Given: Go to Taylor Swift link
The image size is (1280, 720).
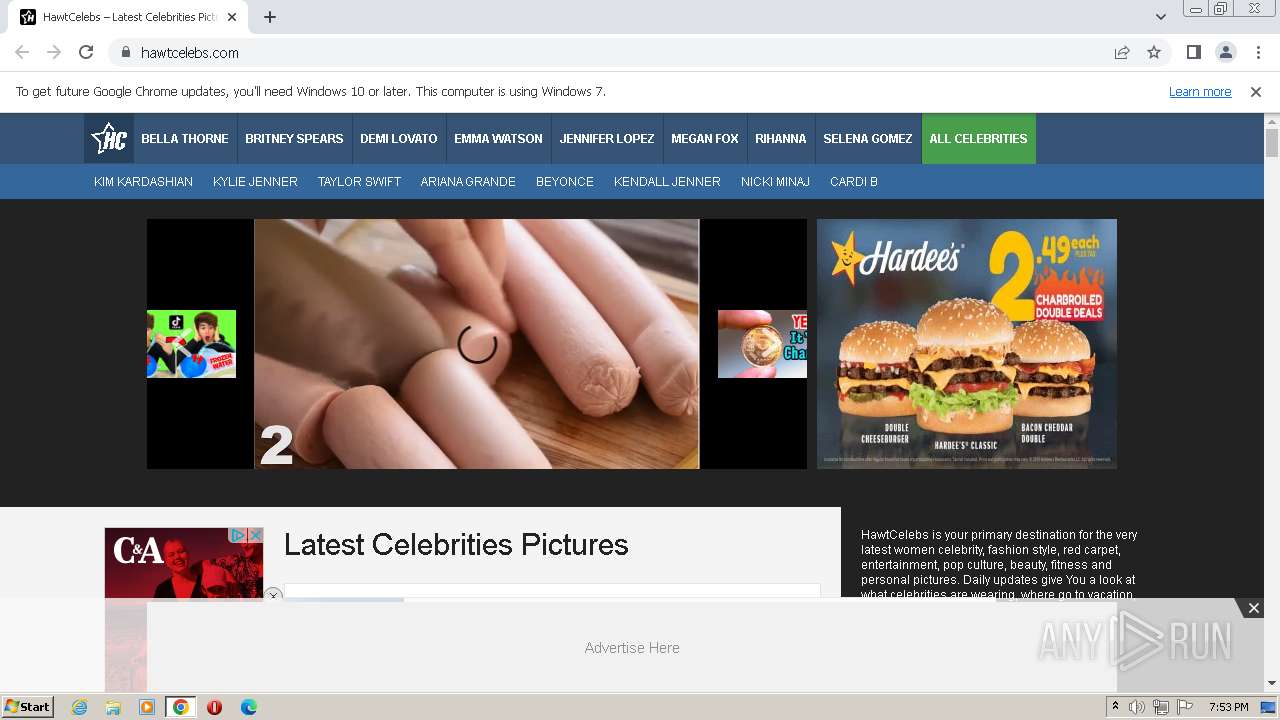Looking at the screenshot, I should [x=359, y=182].
